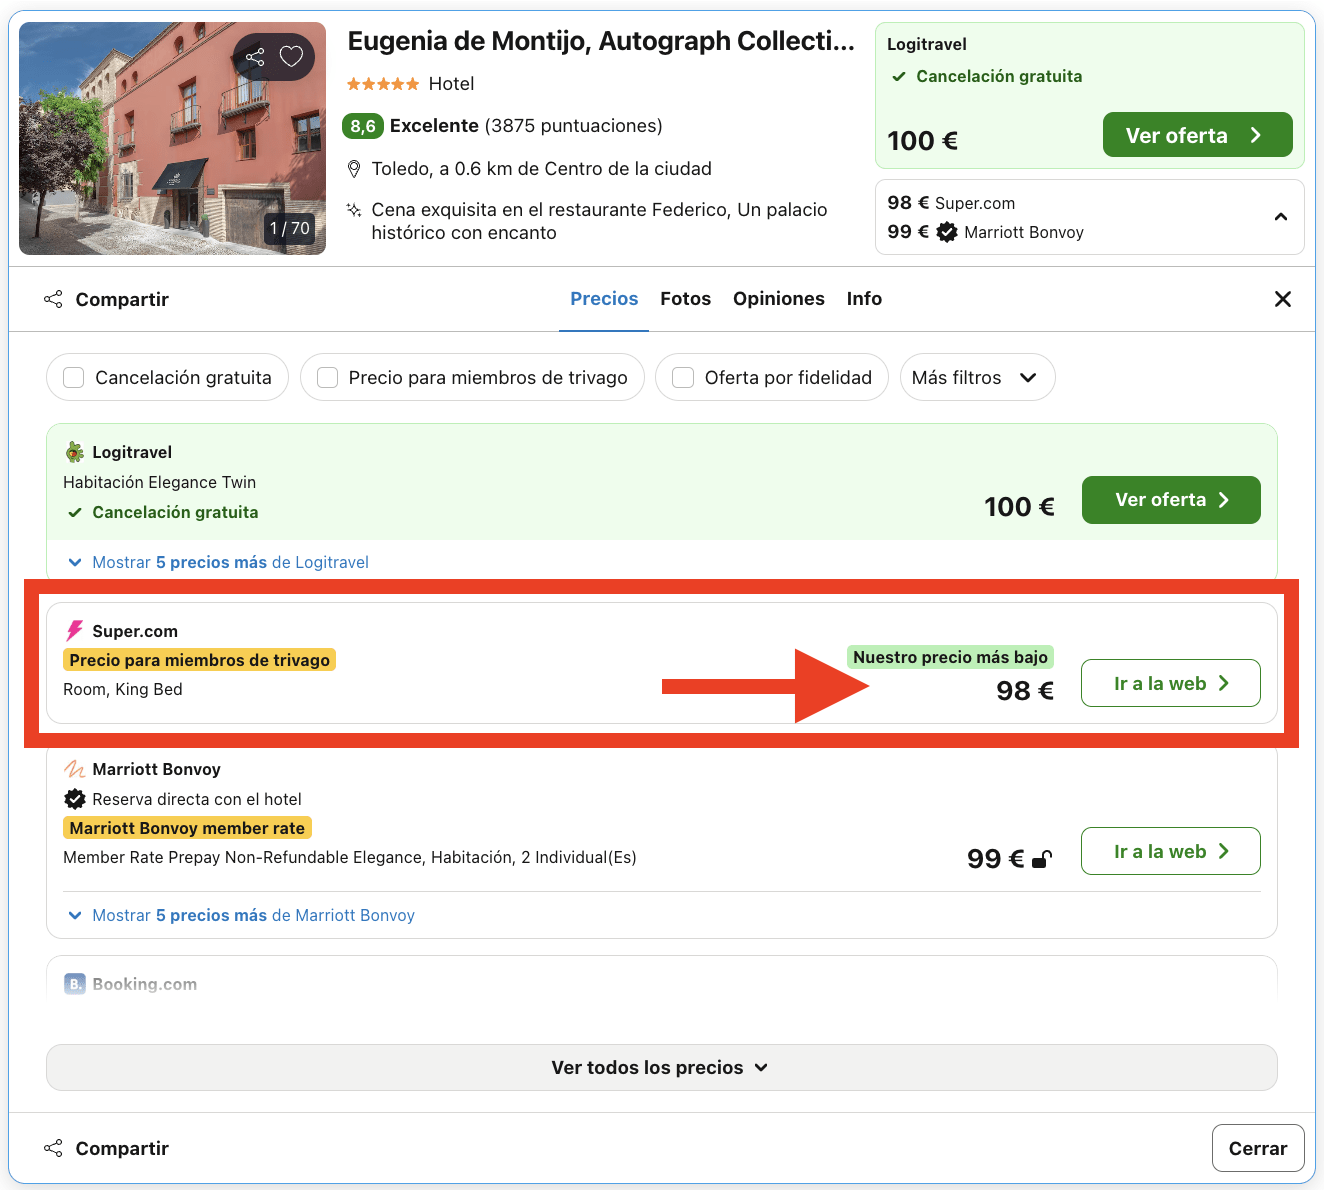Click the Excelente (3875 puntuaciones) rating text
The image size is (1324, 1190).
(526, 126)
